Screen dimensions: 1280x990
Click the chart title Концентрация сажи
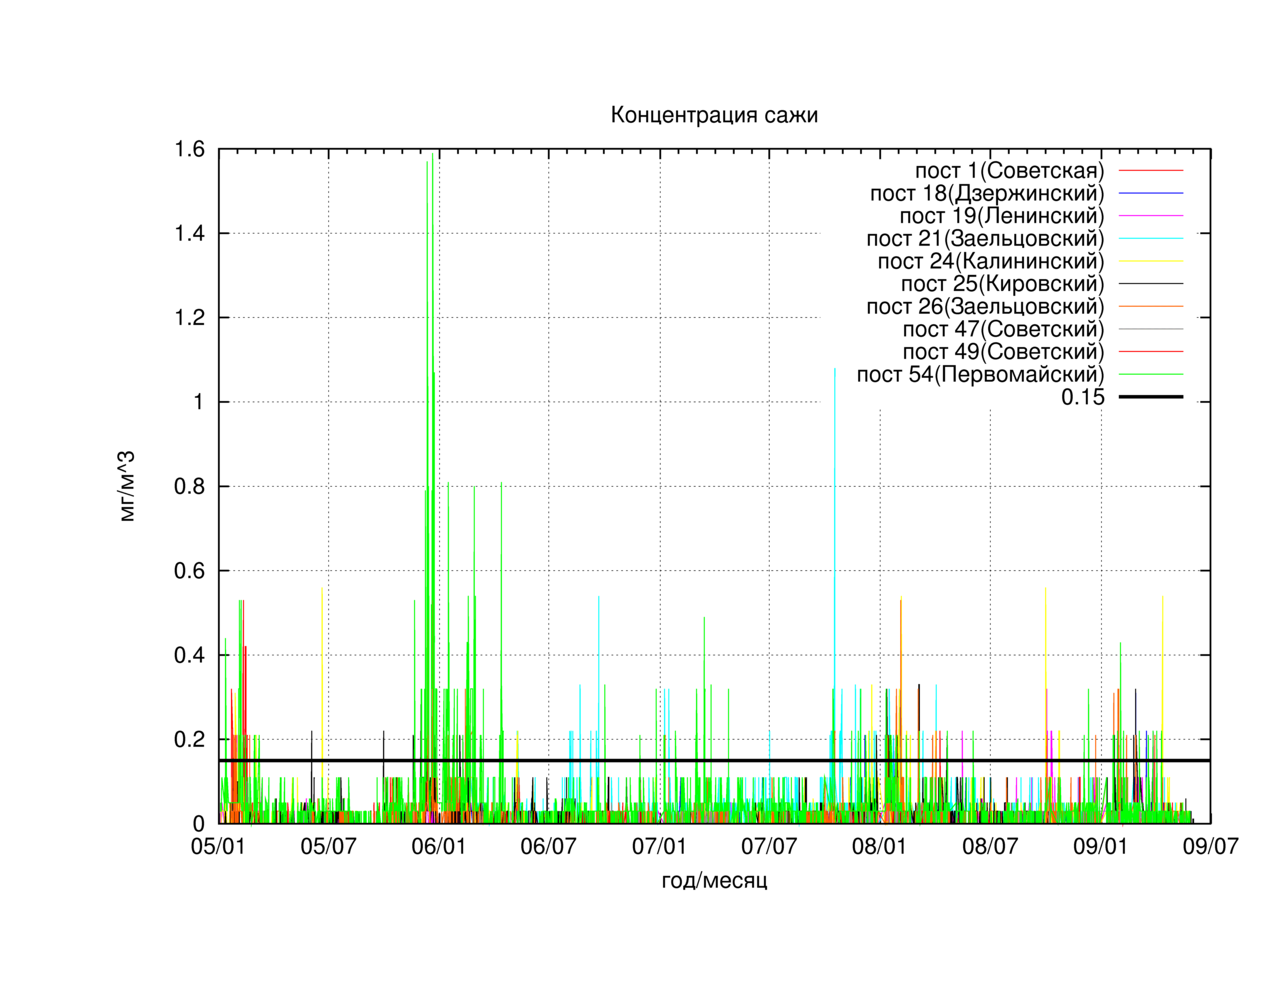(x=714, y=115)
